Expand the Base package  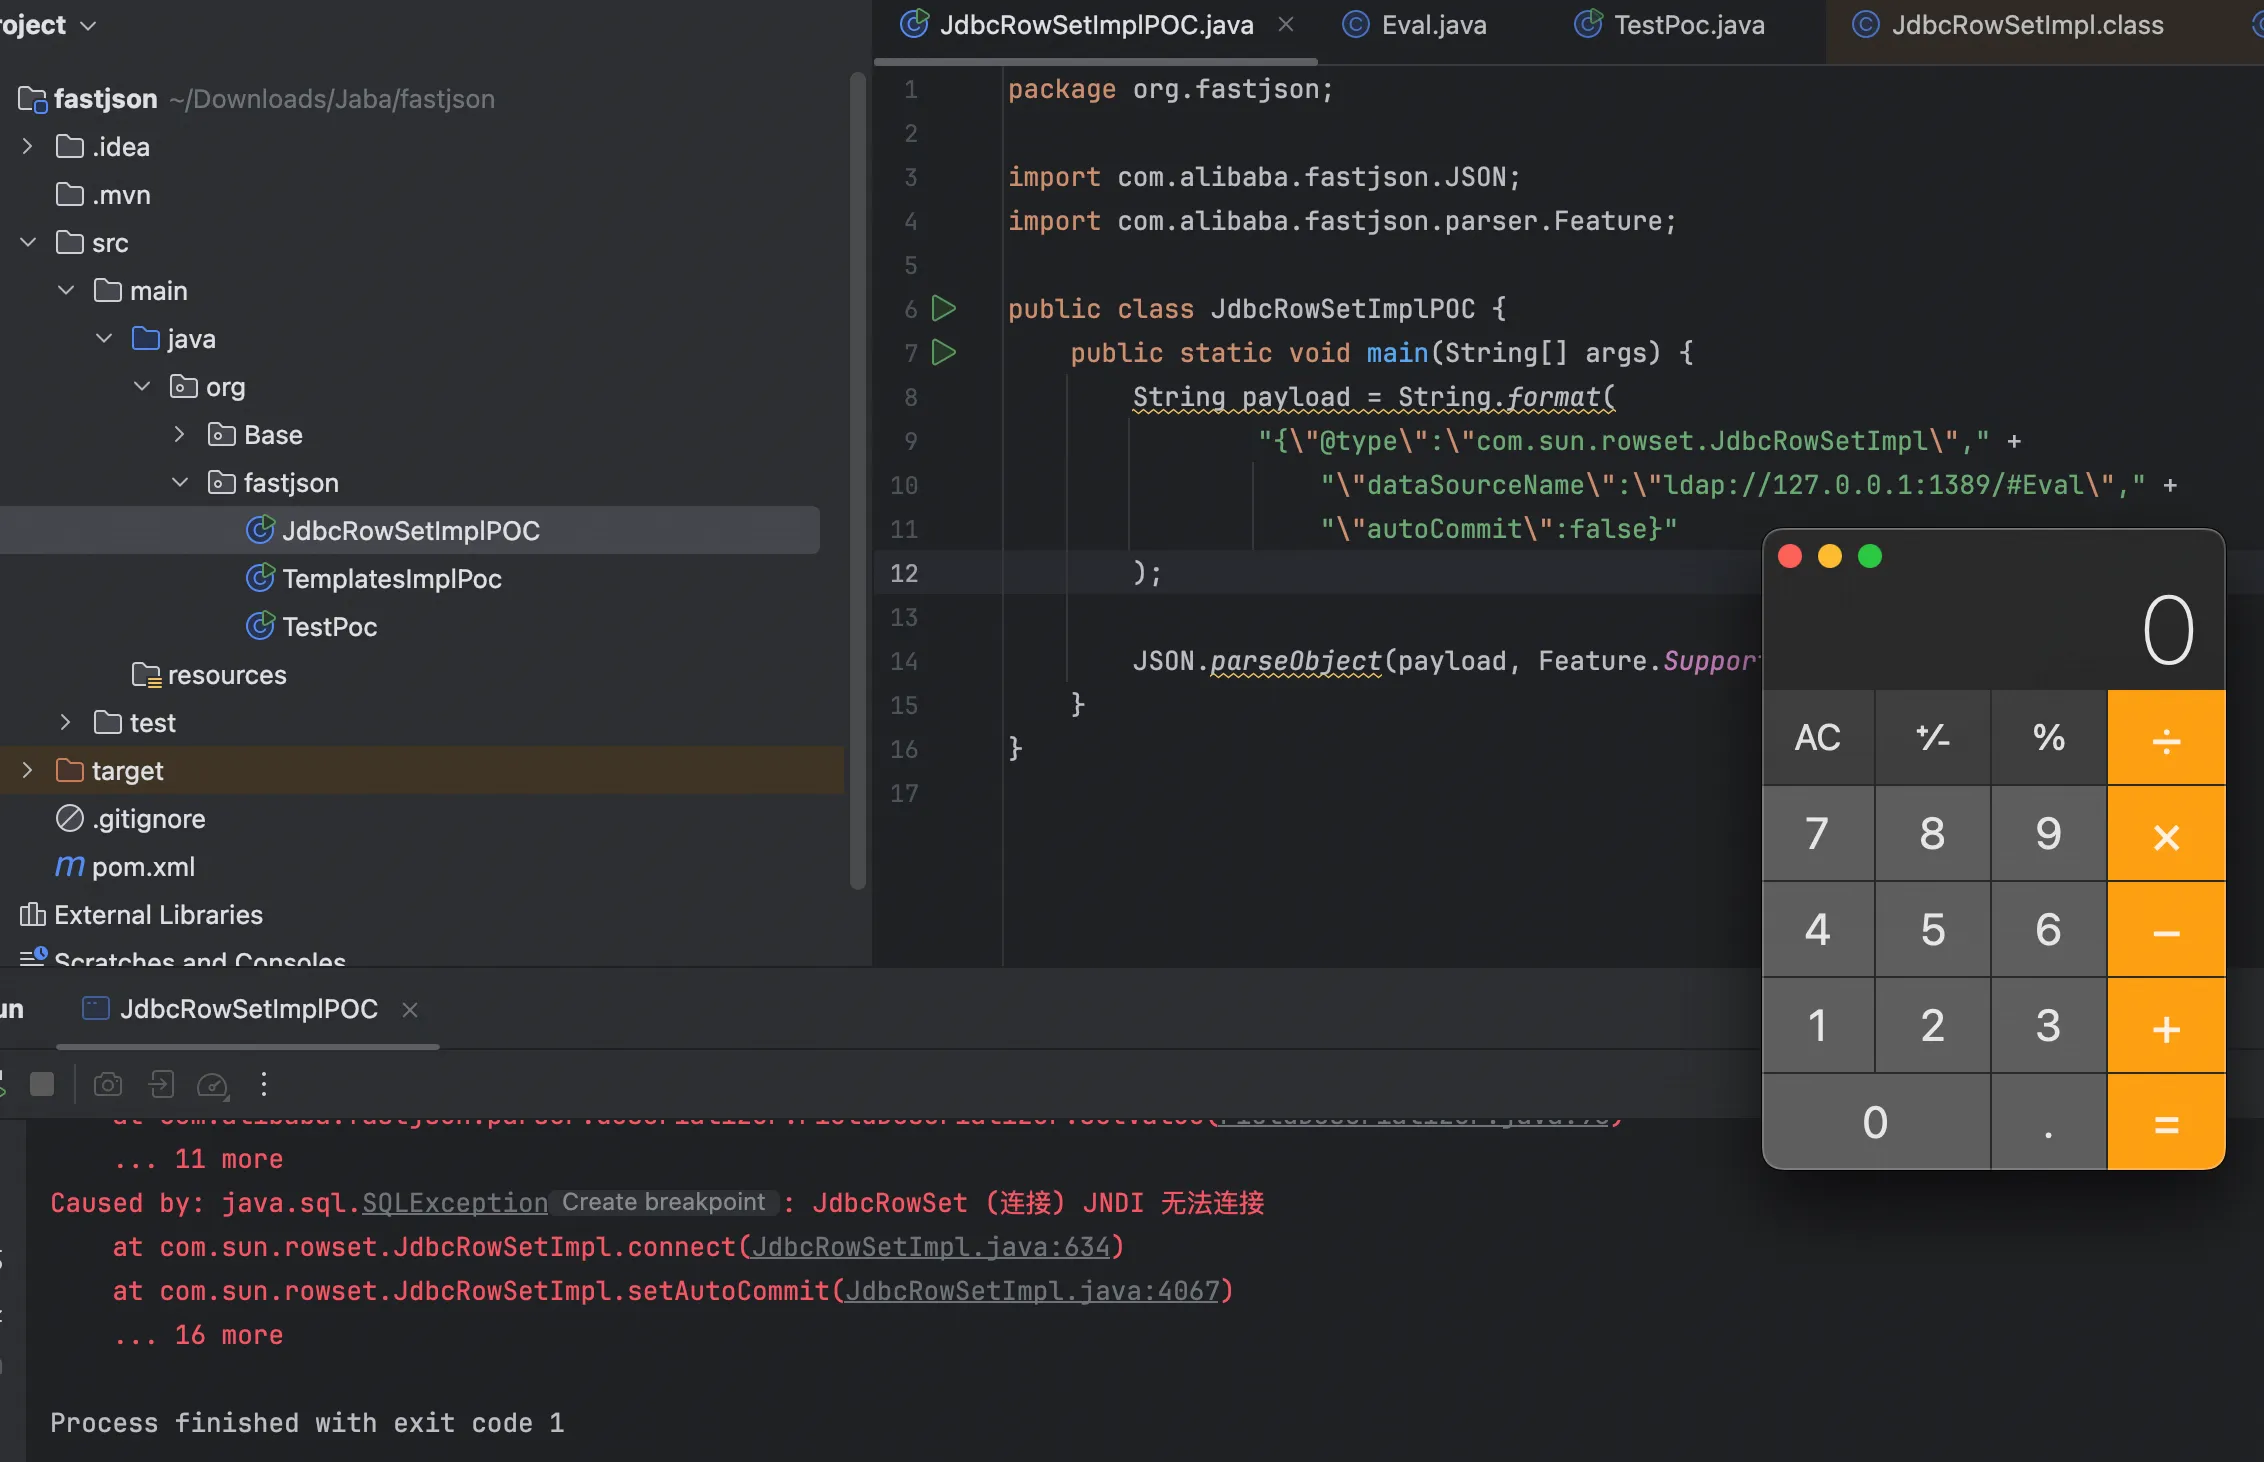(x=179, y=434)
